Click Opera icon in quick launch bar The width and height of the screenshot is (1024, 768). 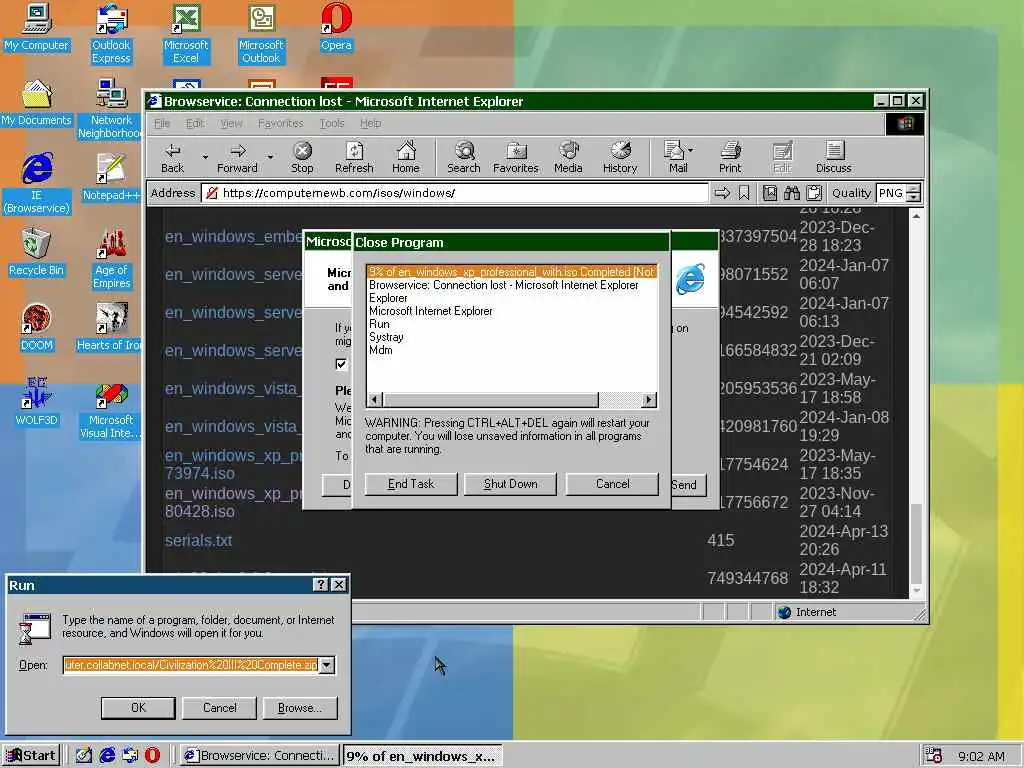(x=152, y=755)
